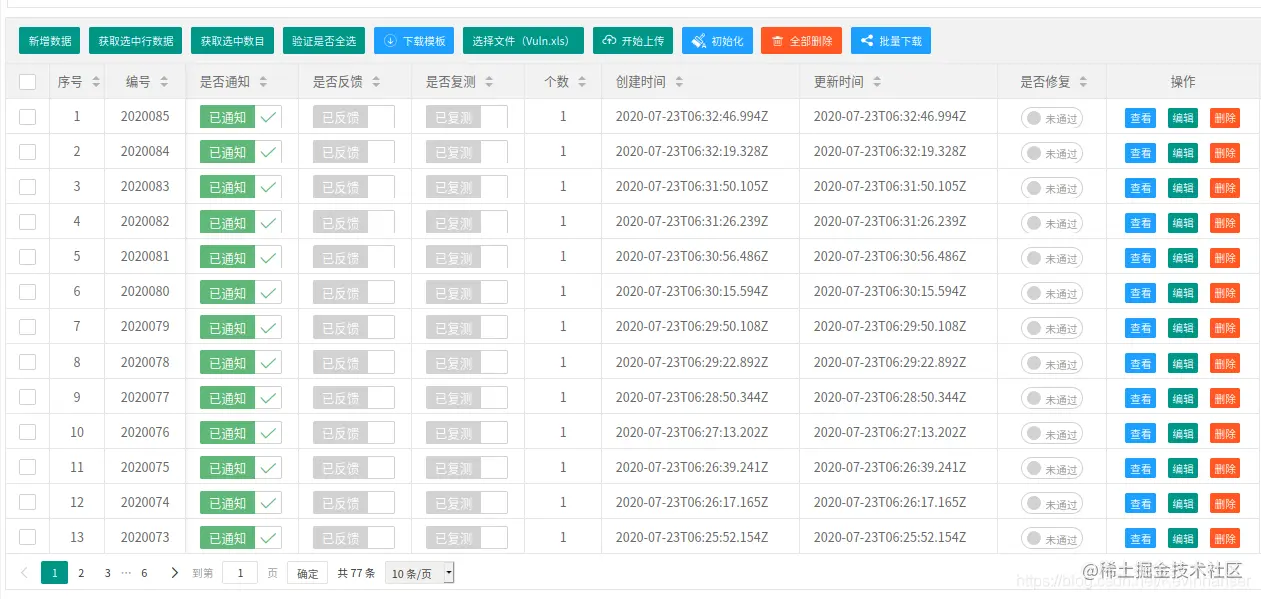Screen dimensions: 1261x599
Task: Go to page 2
Action: point(82,573)
